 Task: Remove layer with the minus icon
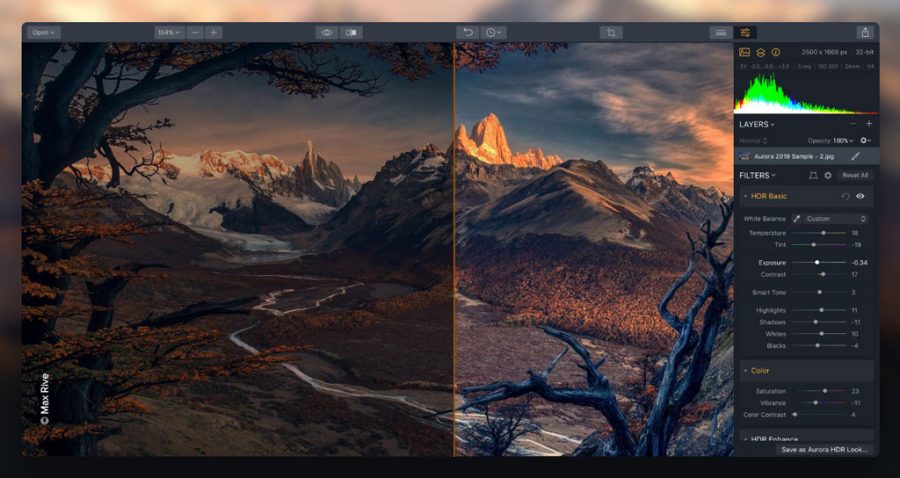[853, 124]
